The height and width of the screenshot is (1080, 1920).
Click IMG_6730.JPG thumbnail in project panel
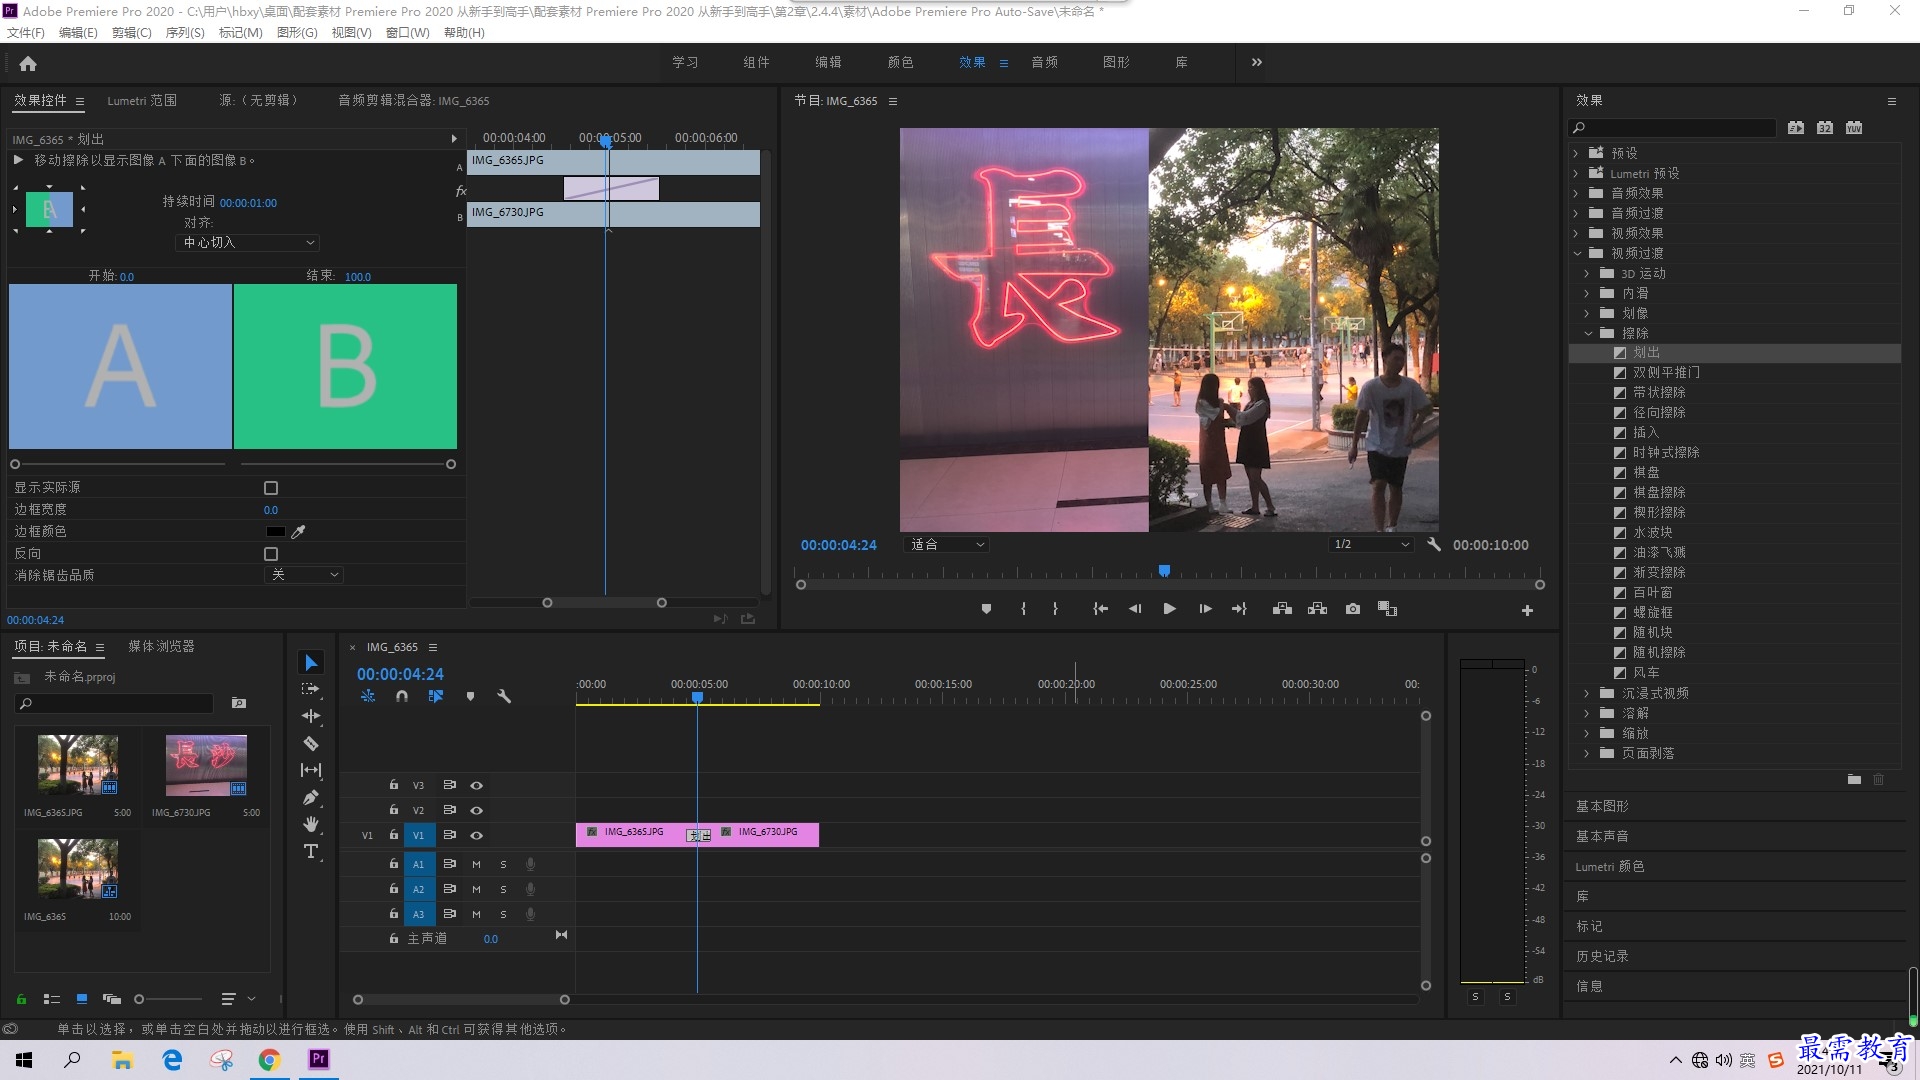coord(206,765)
